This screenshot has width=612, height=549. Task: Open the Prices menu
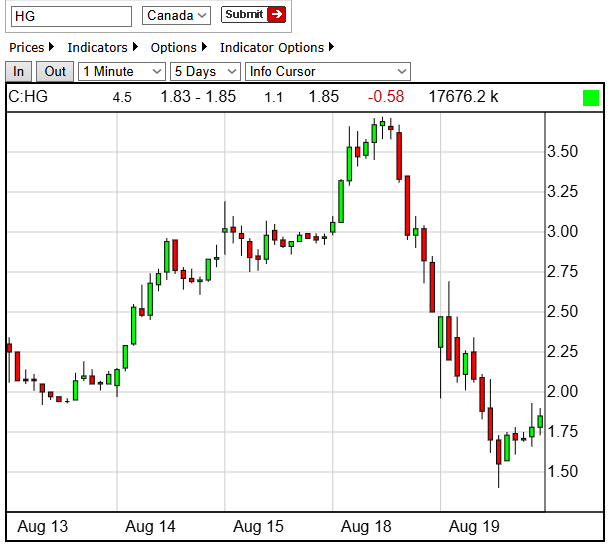(31, 48)
